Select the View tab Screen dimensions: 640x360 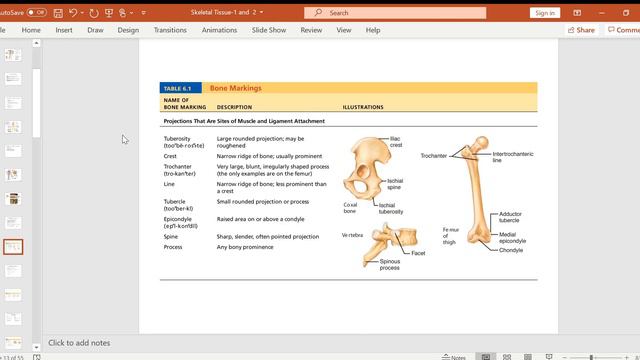[344, 30]
